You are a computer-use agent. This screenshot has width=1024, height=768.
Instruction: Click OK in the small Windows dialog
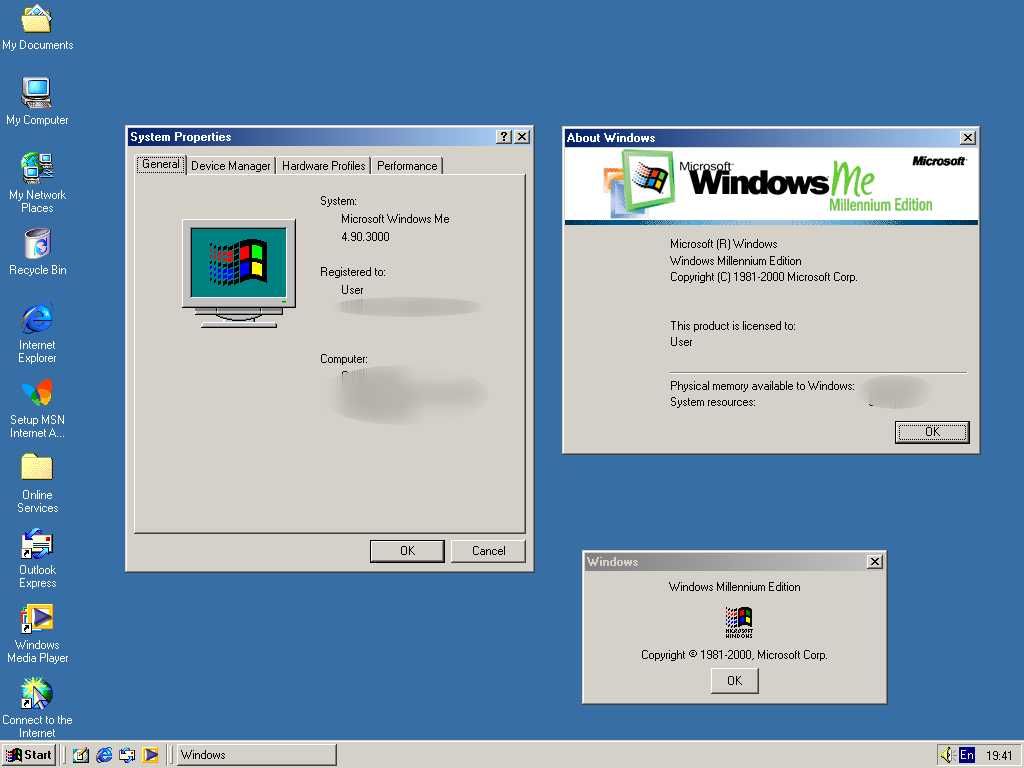point(735,680)
